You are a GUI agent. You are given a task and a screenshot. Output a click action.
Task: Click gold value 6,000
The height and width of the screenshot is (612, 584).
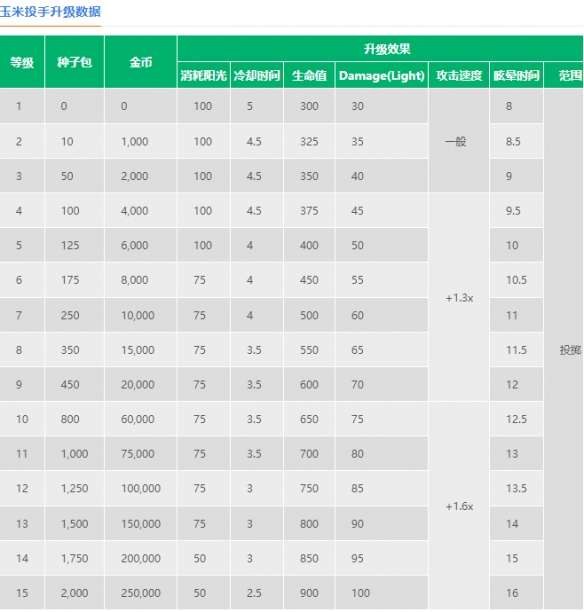(135, 245)
